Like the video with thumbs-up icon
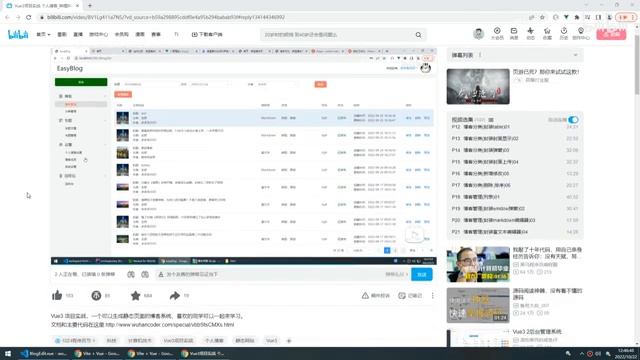640x360 pixels. click(x=57, y=295)
